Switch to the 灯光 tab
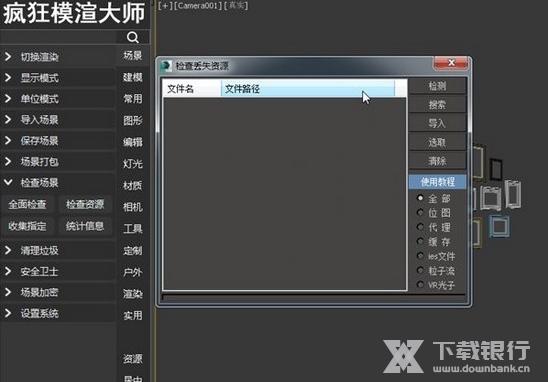This screenshot has width=548, height=382. click(133, 164)
